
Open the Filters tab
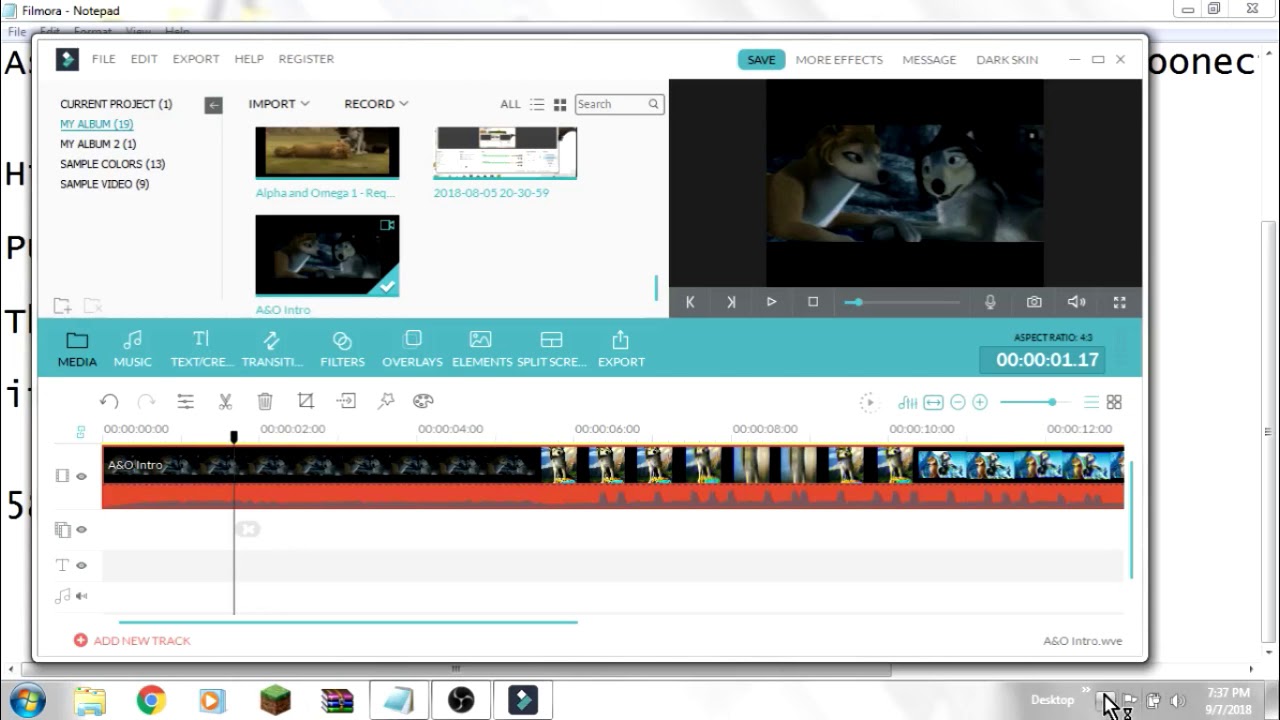(x=342, y=349)
